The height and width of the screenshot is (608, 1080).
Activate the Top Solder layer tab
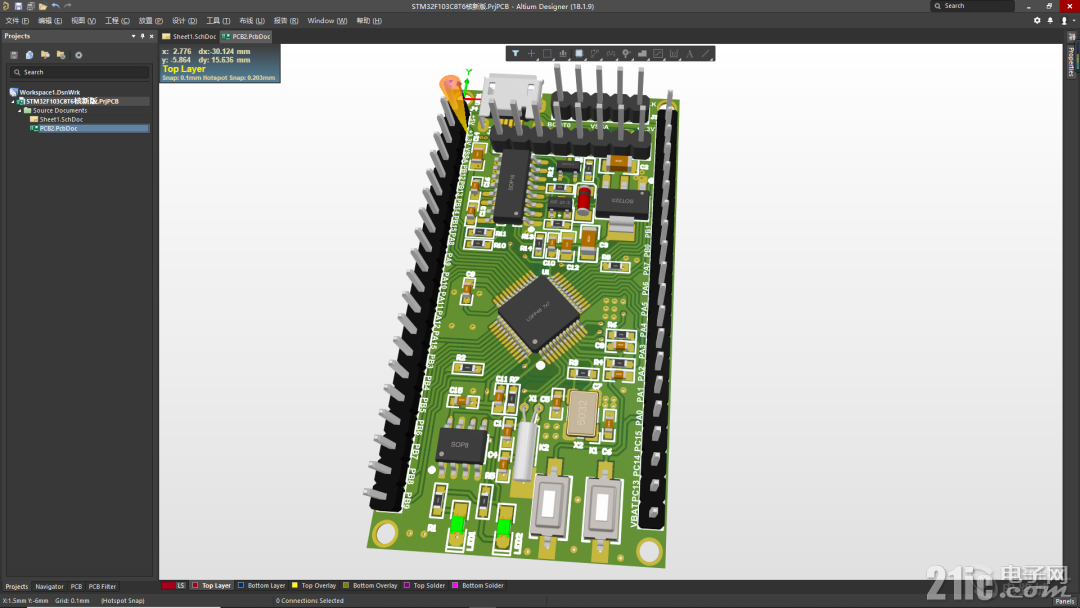click(x=425, y=585)
